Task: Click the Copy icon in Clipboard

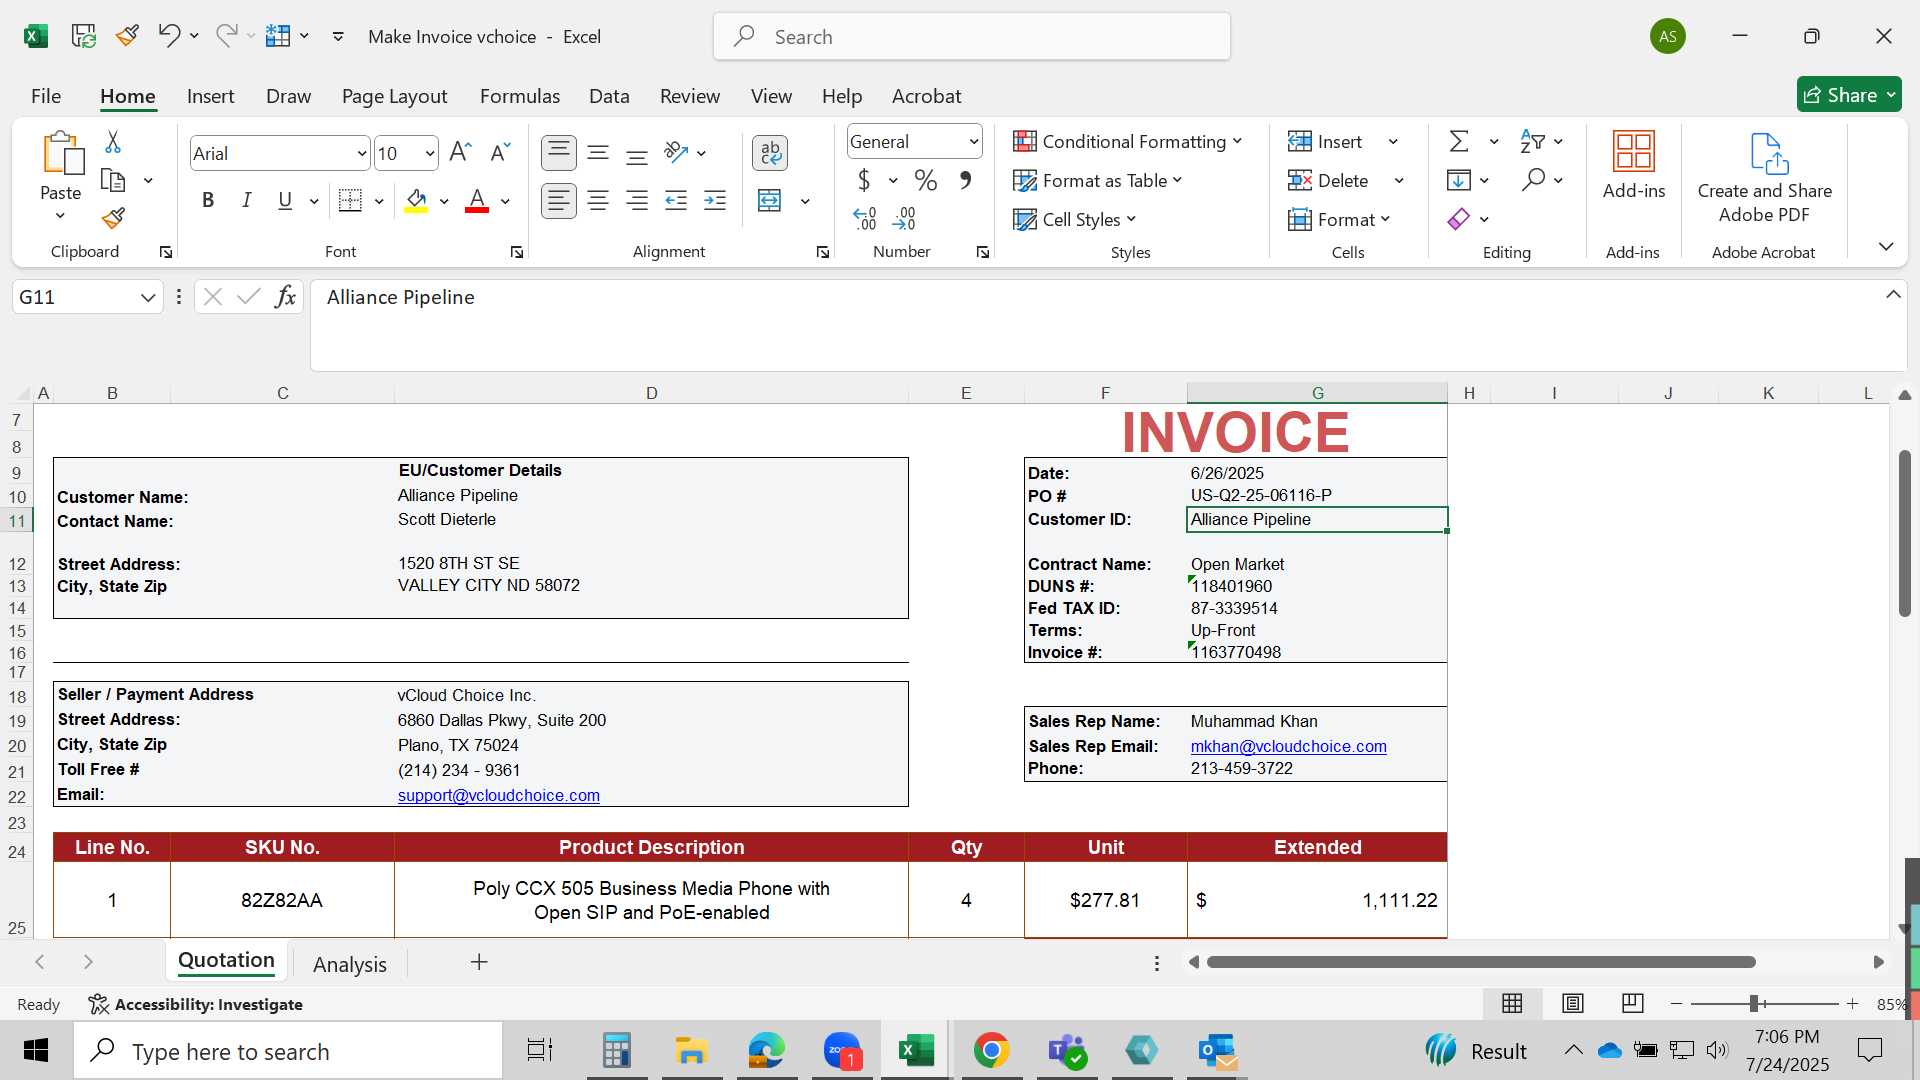Action: [113, 181]
